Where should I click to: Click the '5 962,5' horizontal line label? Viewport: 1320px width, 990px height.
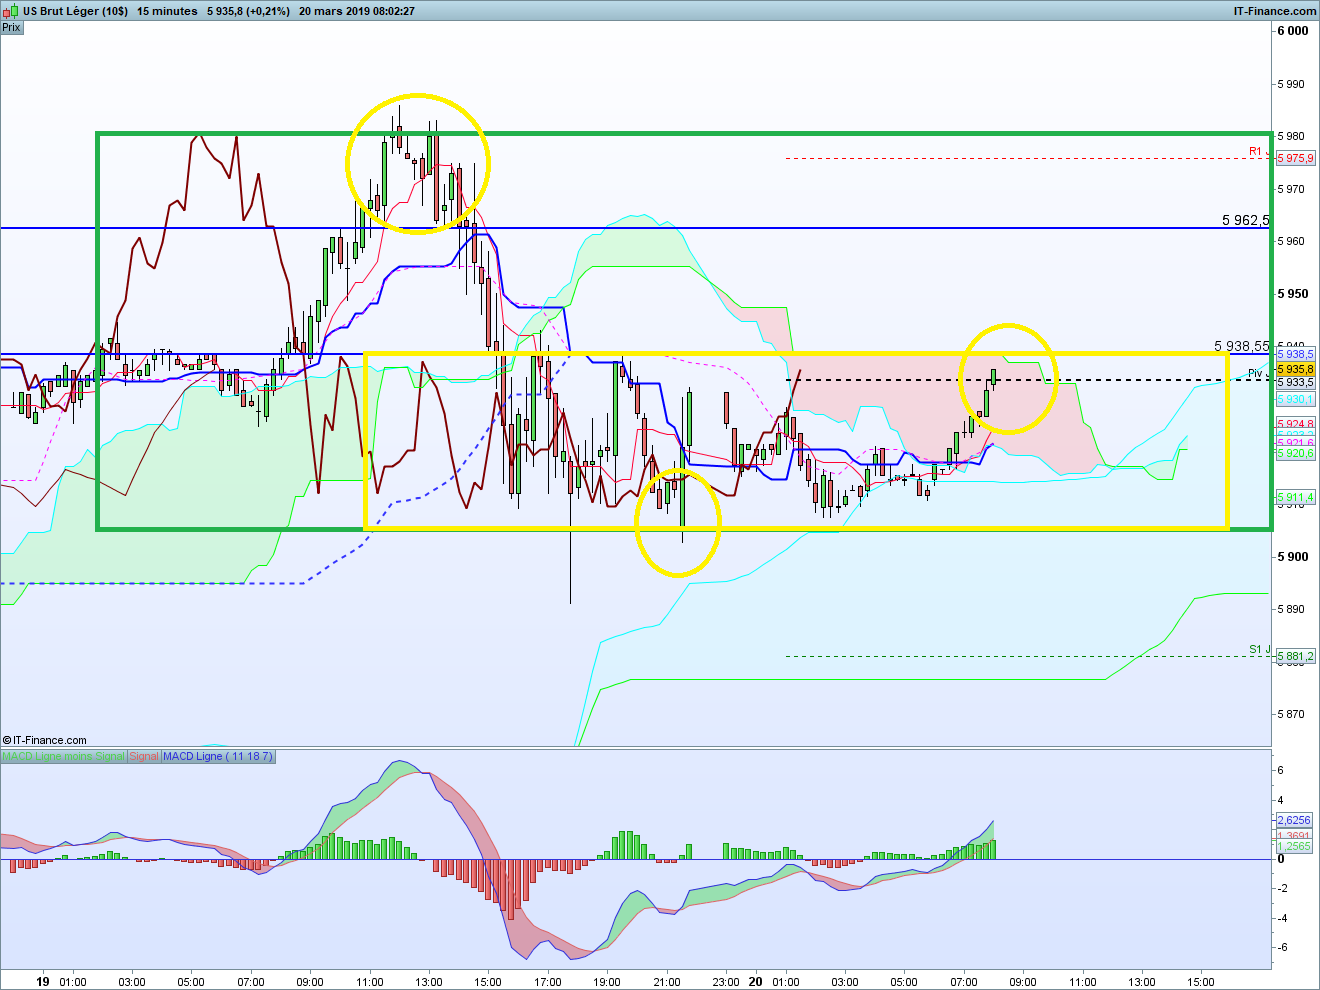1245,220
